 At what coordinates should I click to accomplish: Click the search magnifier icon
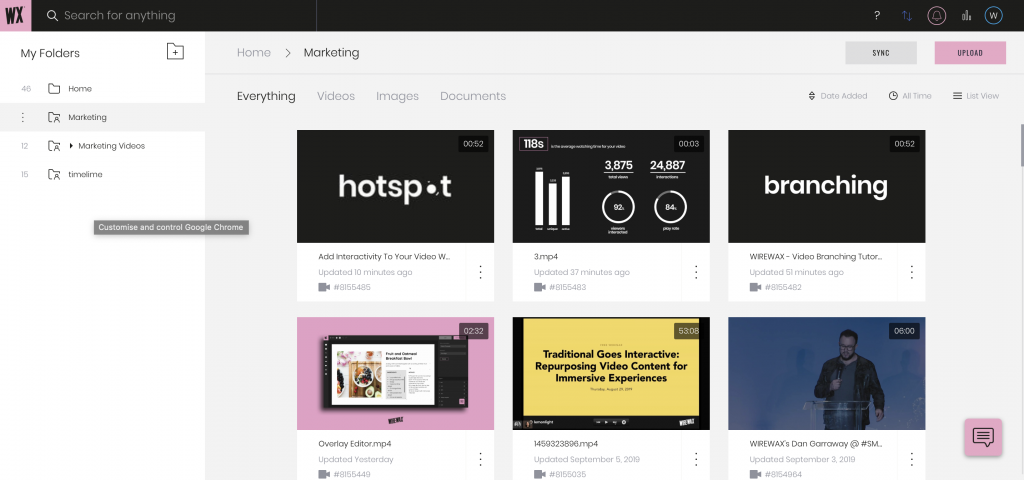[x=52, y=16]
